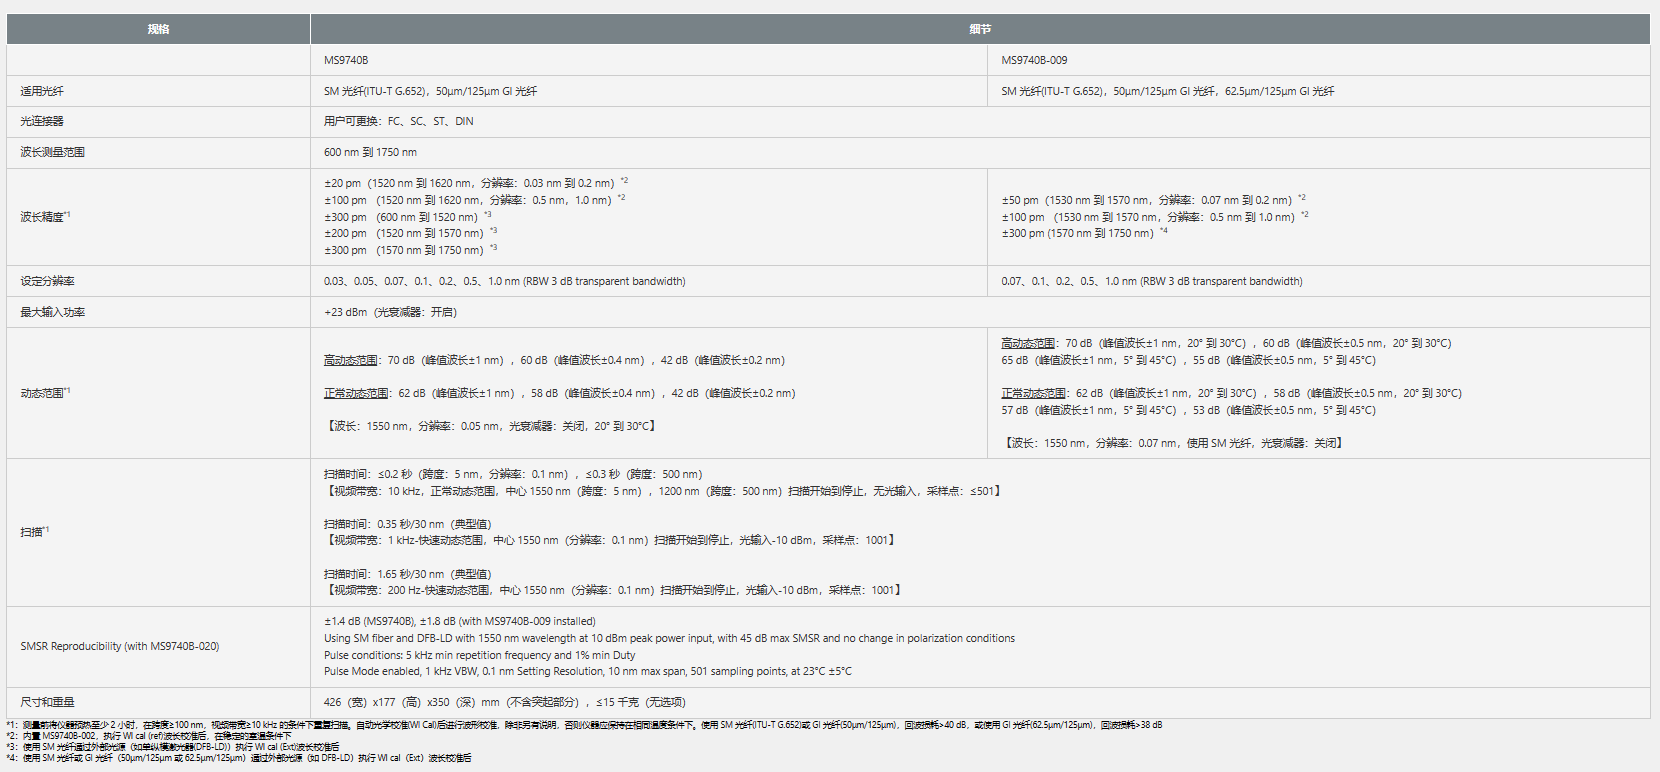Click underlined 高动态范围 in the MS9740B column

pos(350,360)
